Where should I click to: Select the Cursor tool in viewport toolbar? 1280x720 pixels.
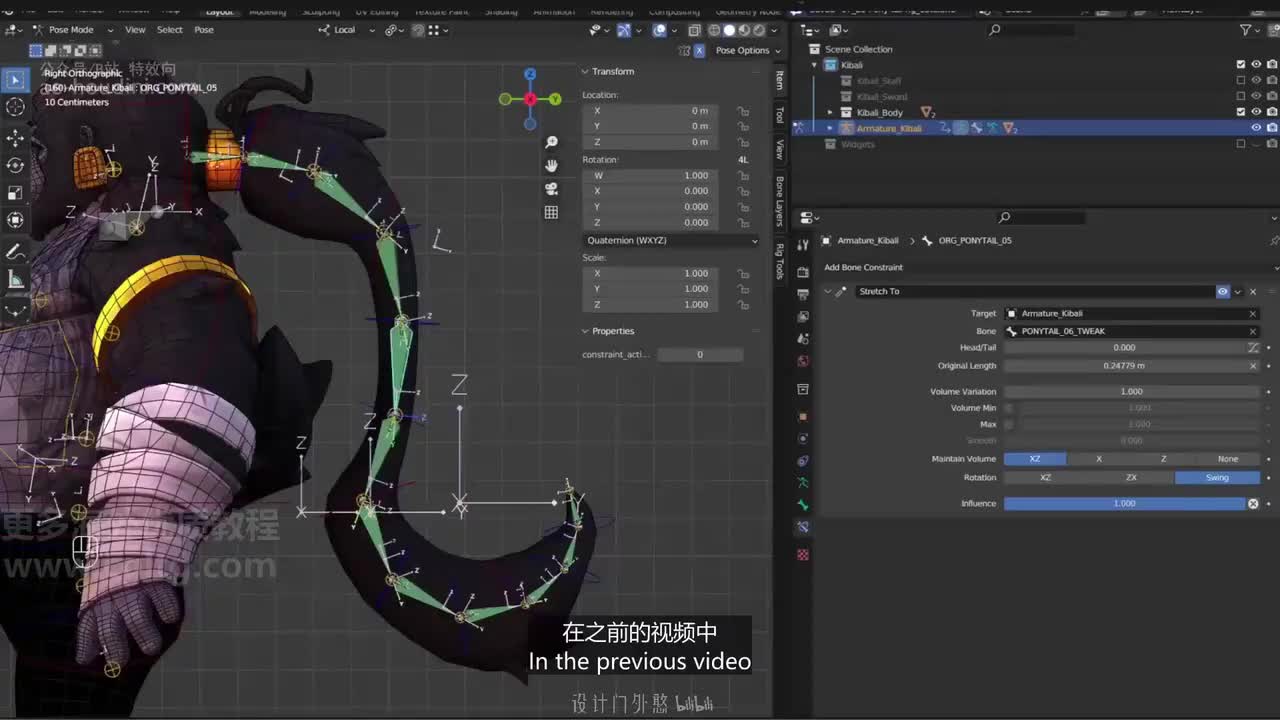pyautogui.click(x=15, y=107)
